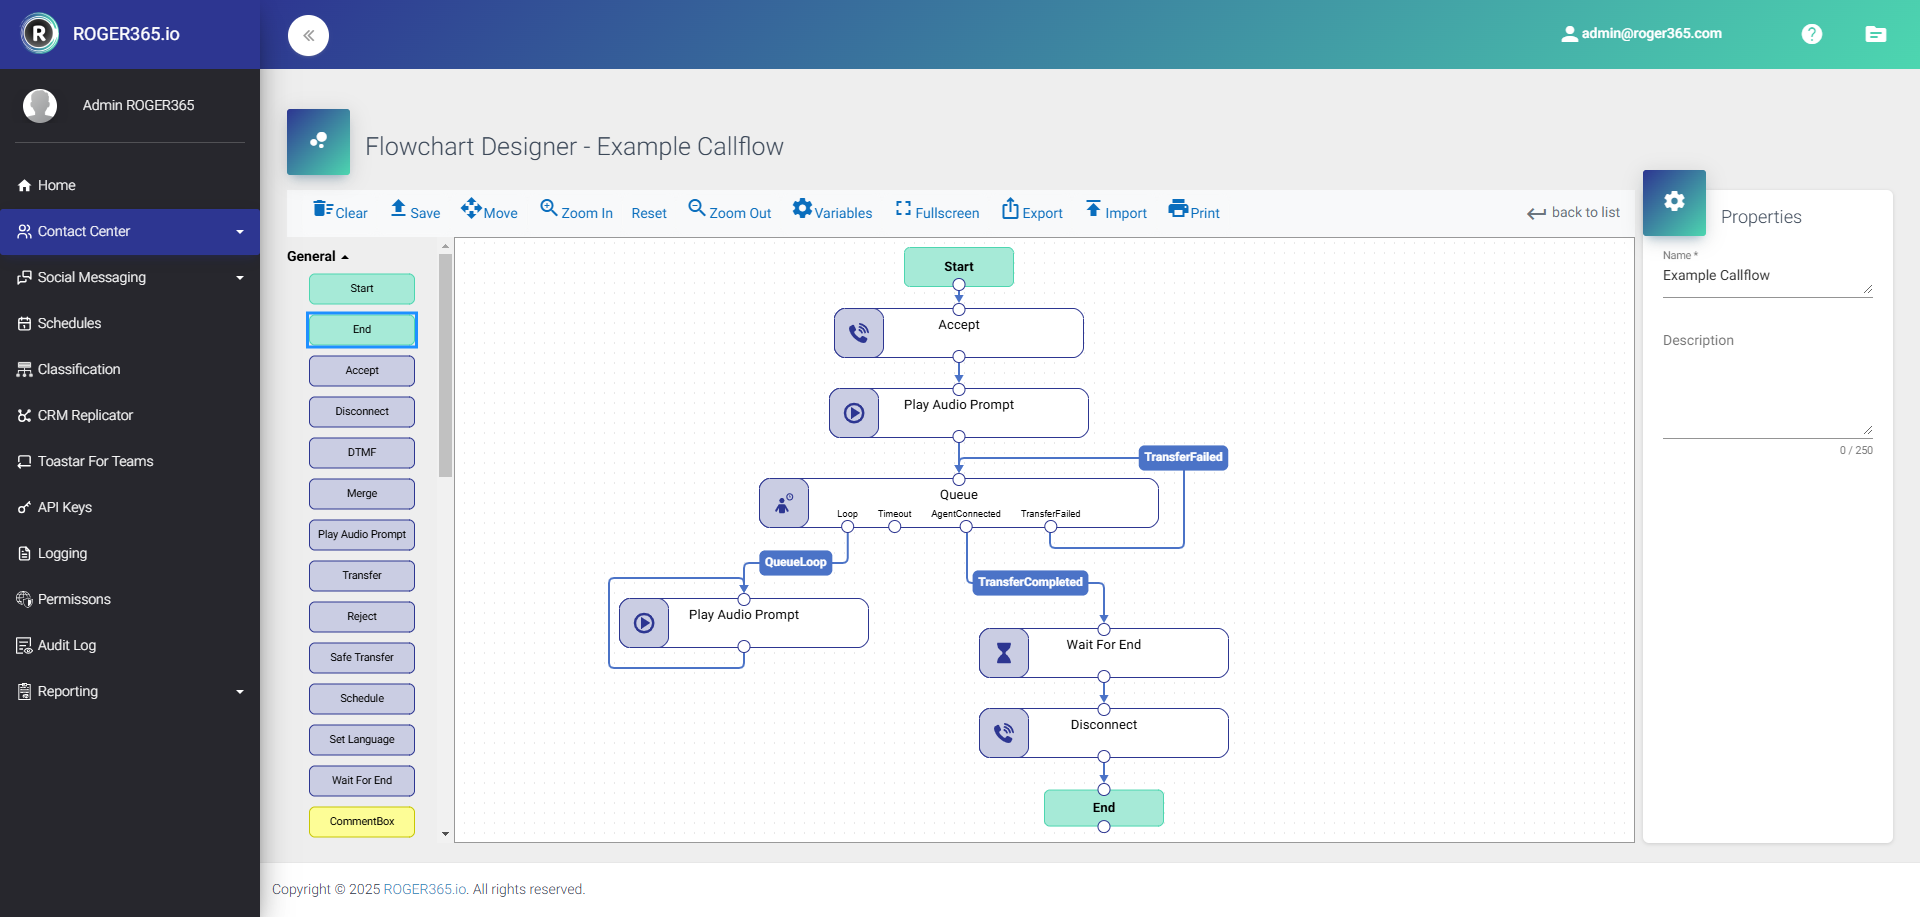Expand the Social Messaging menu
Screen dimensions: 1920x917
tap(130, 278)
